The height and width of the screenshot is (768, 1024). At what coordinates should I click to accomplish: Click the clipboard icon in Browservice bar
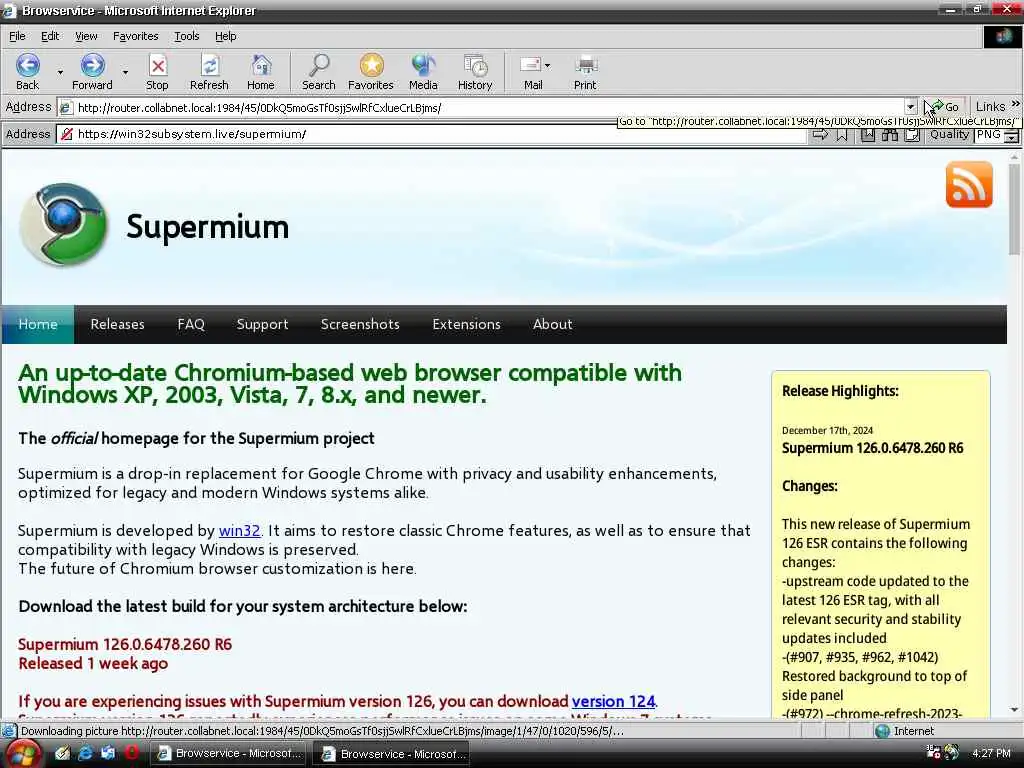tap(912, 135)
